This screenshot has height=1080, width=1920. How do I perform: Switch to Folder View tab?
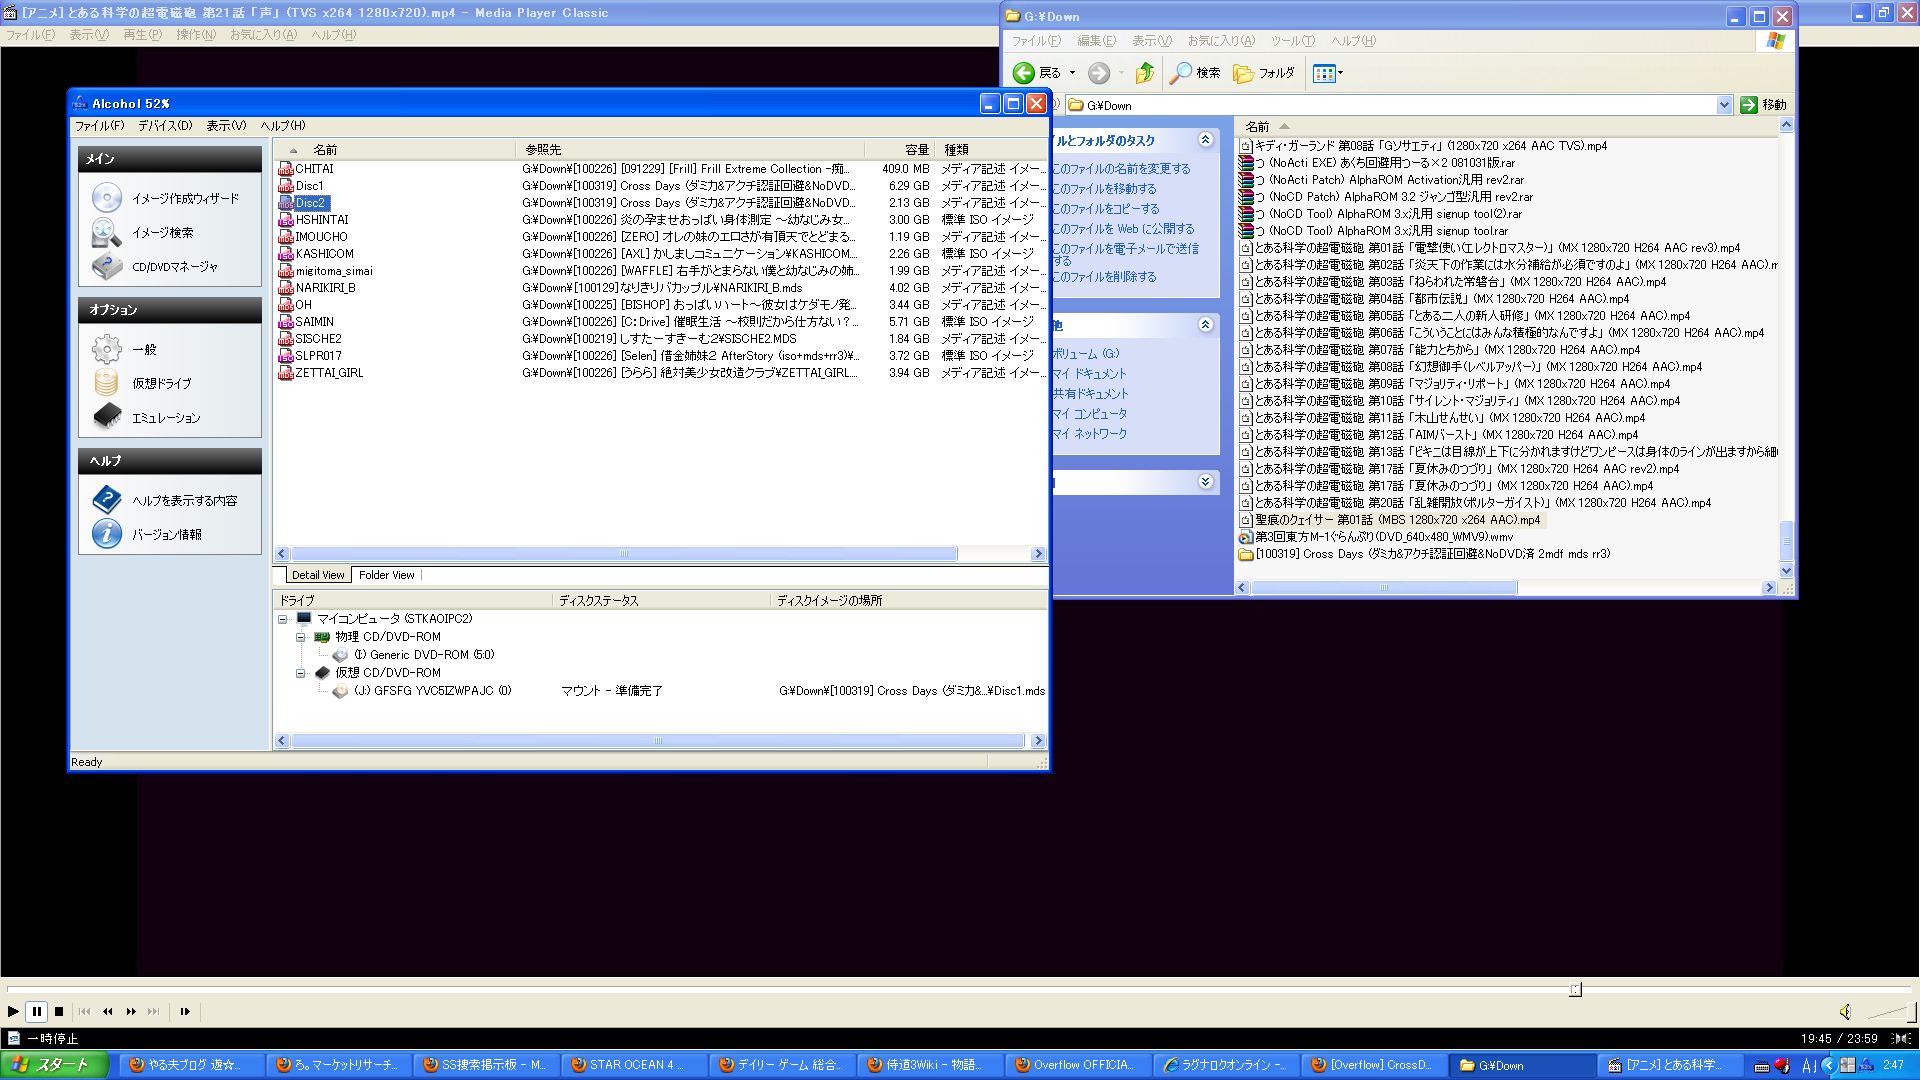point(386,575)
